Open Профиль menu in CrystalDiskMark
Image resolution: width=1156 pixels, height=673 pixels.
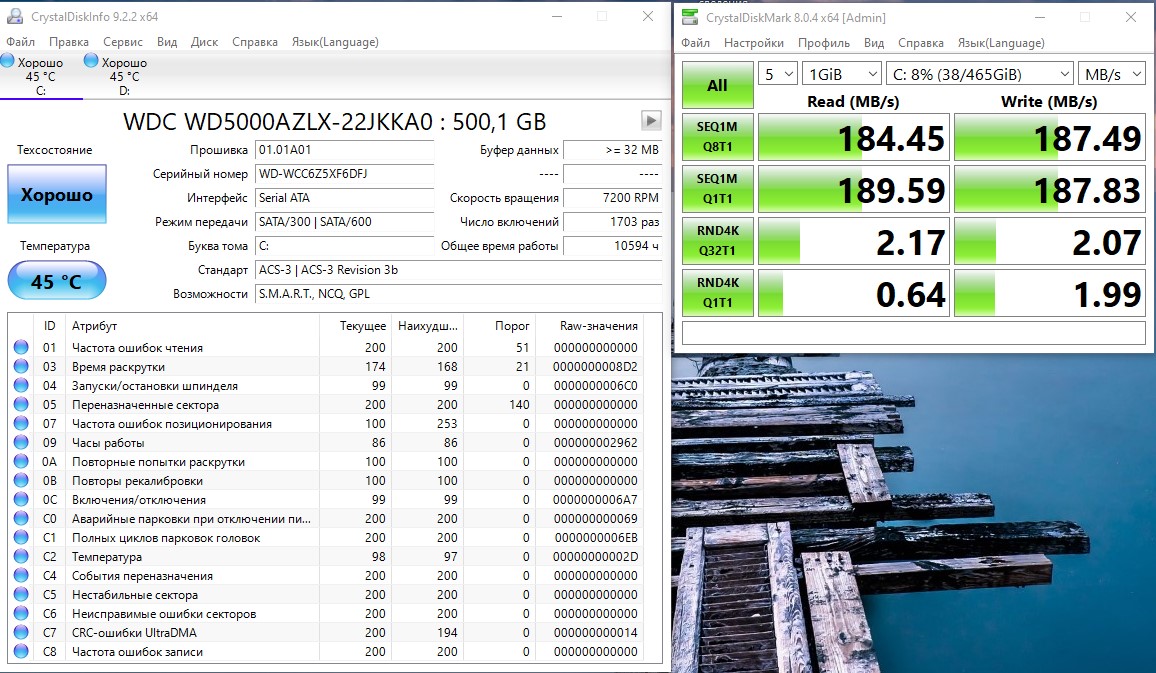[x=824, y=43]
